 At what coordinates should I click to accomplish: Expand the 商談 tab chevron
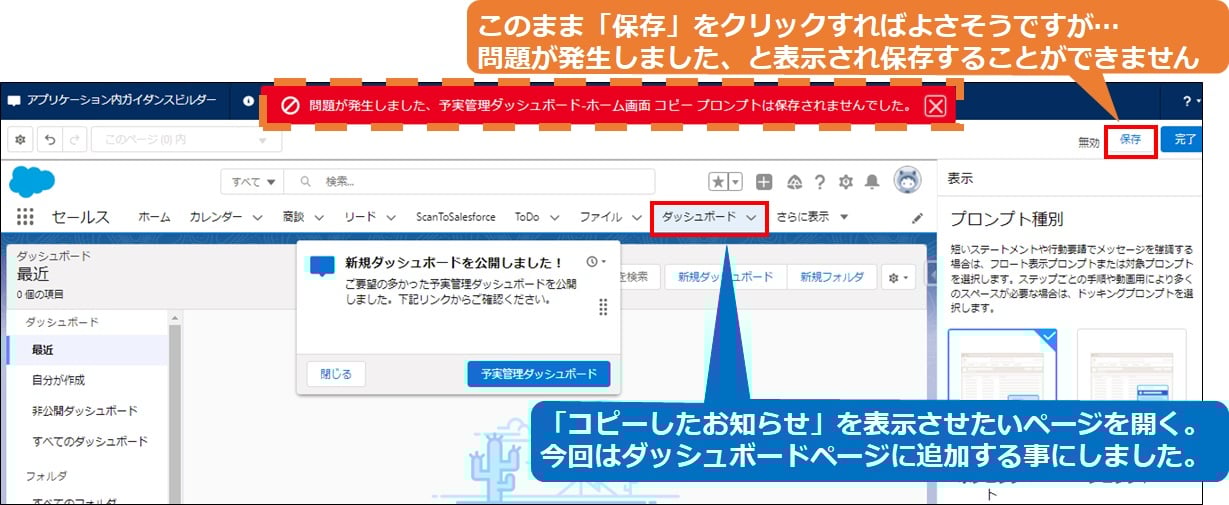pos(318,217)
